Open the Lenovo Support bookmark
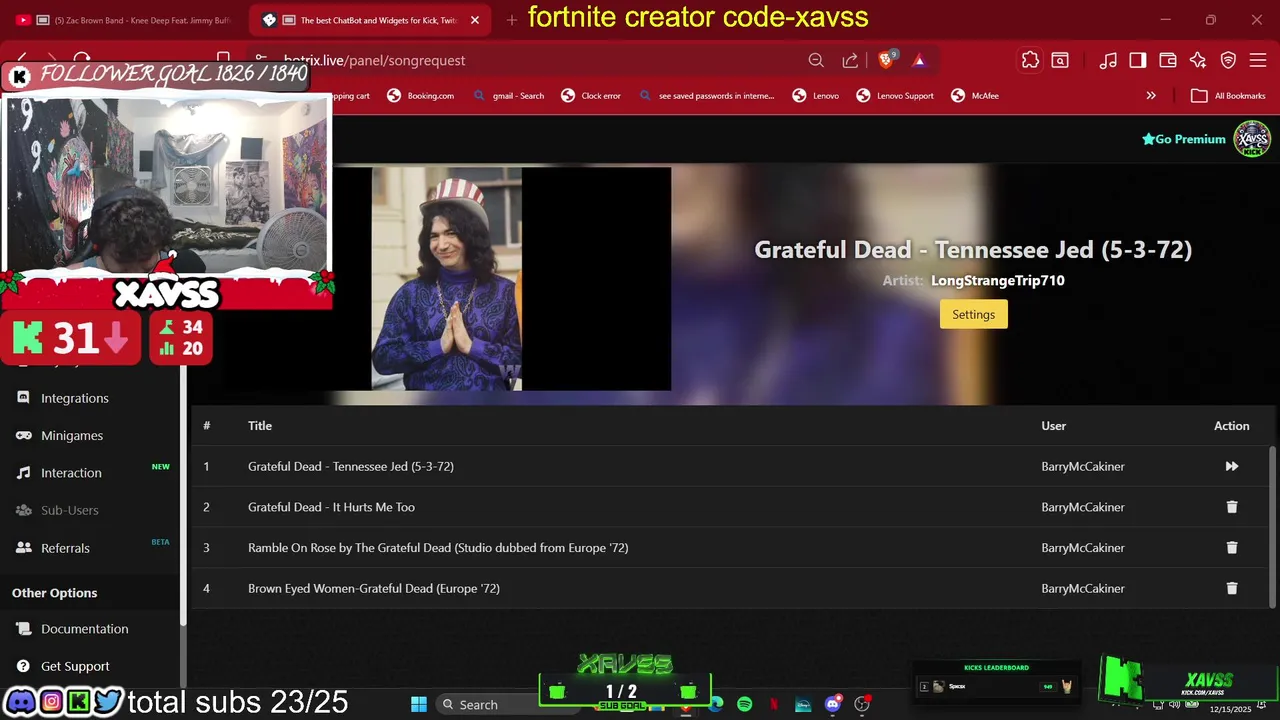This screenshot has width=1280, height=720. (x=895, y=96)
